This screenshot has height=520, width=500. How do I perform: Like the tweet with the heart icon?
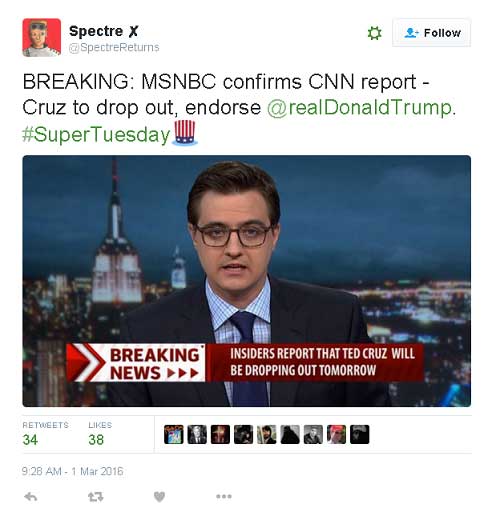click(159, 497)
